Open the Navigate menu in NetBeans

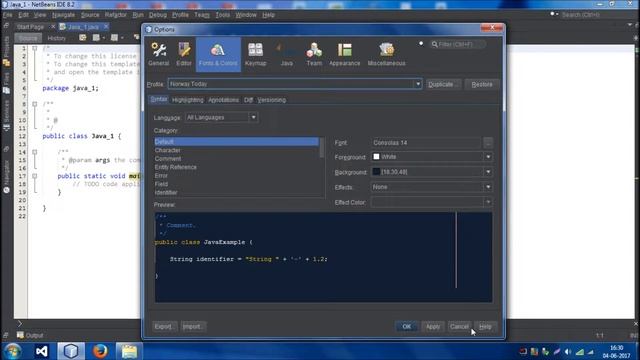click(63, 15)
